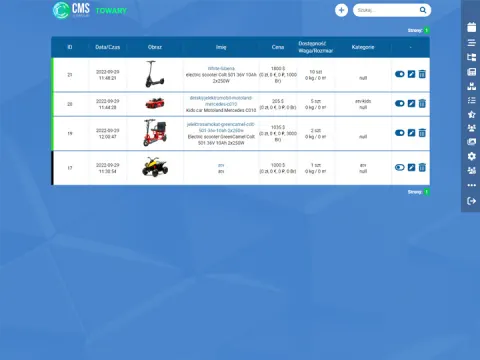The image size is (480, 360).
Task: Click the ID column header
Action: (x=70, y=47)
